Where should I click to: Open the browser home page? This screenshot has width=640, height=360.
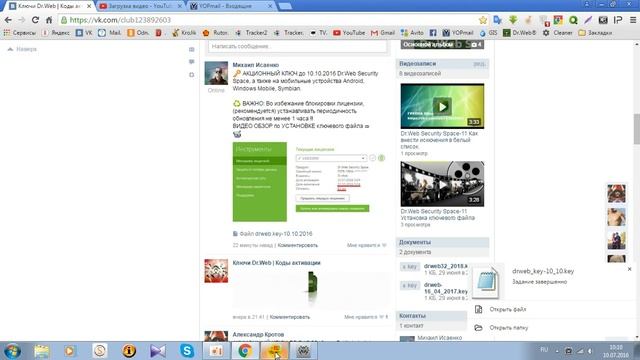49,20
